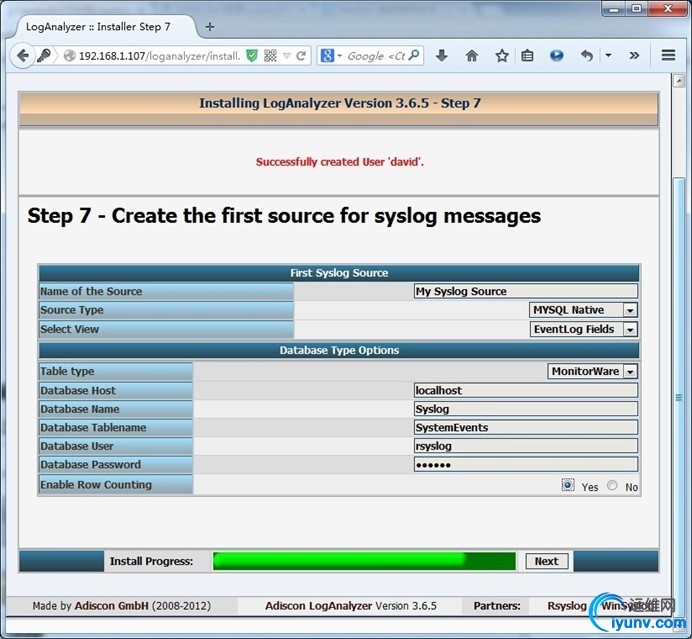The width and height of the screenshot is (692, 639).
Task: Open a new browser tab with plus
Action: 210,27
